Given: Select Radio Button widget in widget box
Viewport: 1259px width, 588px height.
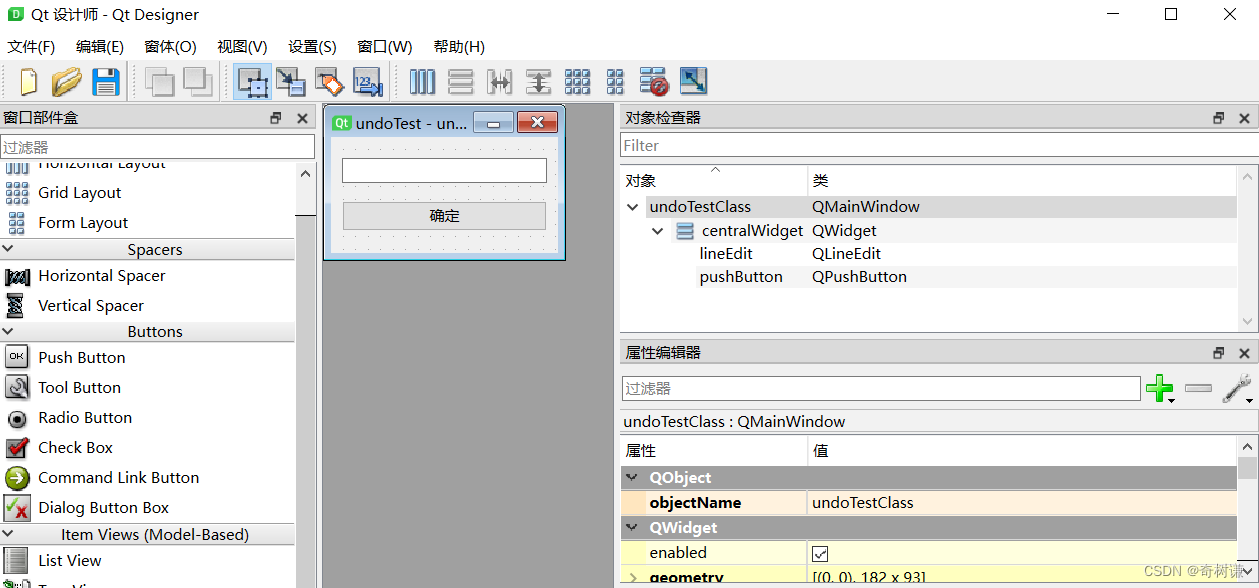Looking at the screenshot, I should tap(86, 417).
